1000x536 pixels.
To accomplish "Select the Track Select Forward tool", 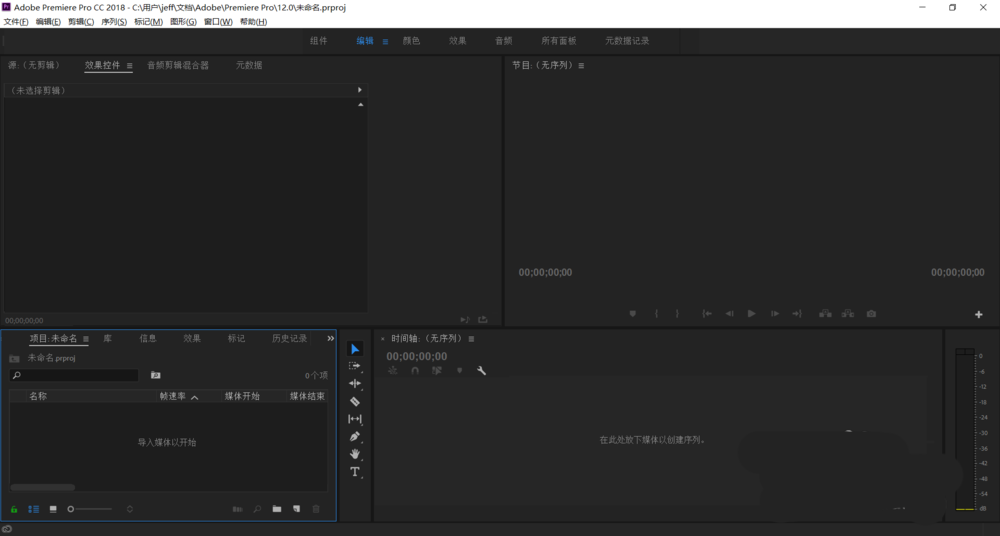I will point(355,366).
